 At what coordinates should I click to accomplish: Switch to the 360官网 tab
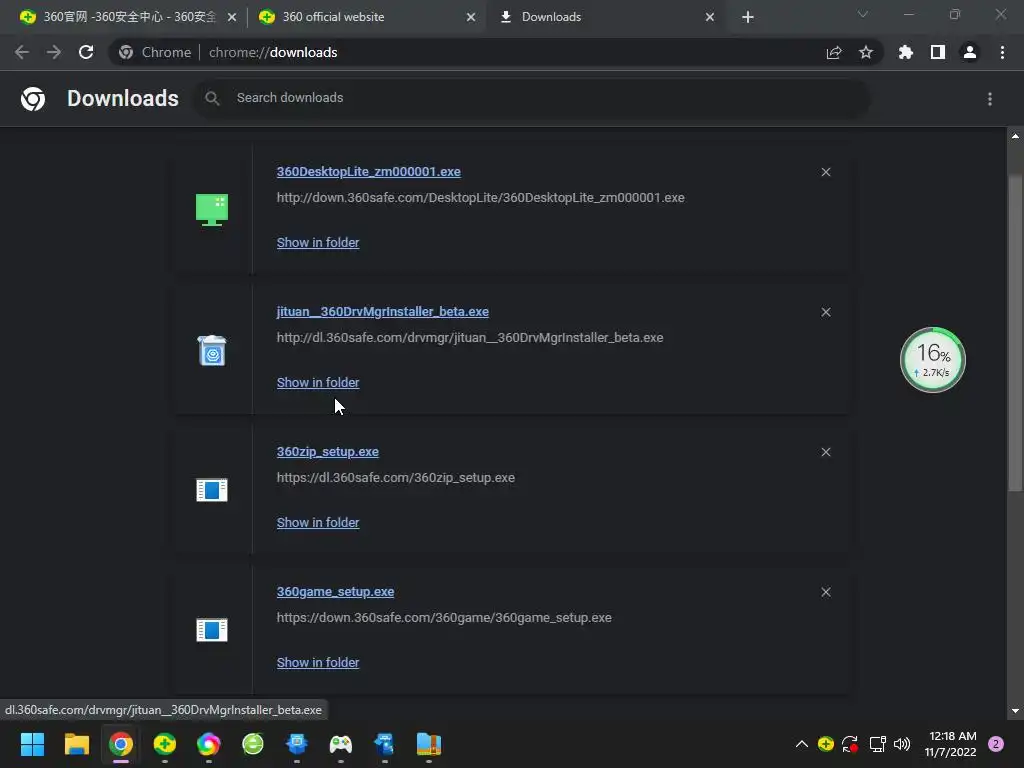[x=128, y=17]
